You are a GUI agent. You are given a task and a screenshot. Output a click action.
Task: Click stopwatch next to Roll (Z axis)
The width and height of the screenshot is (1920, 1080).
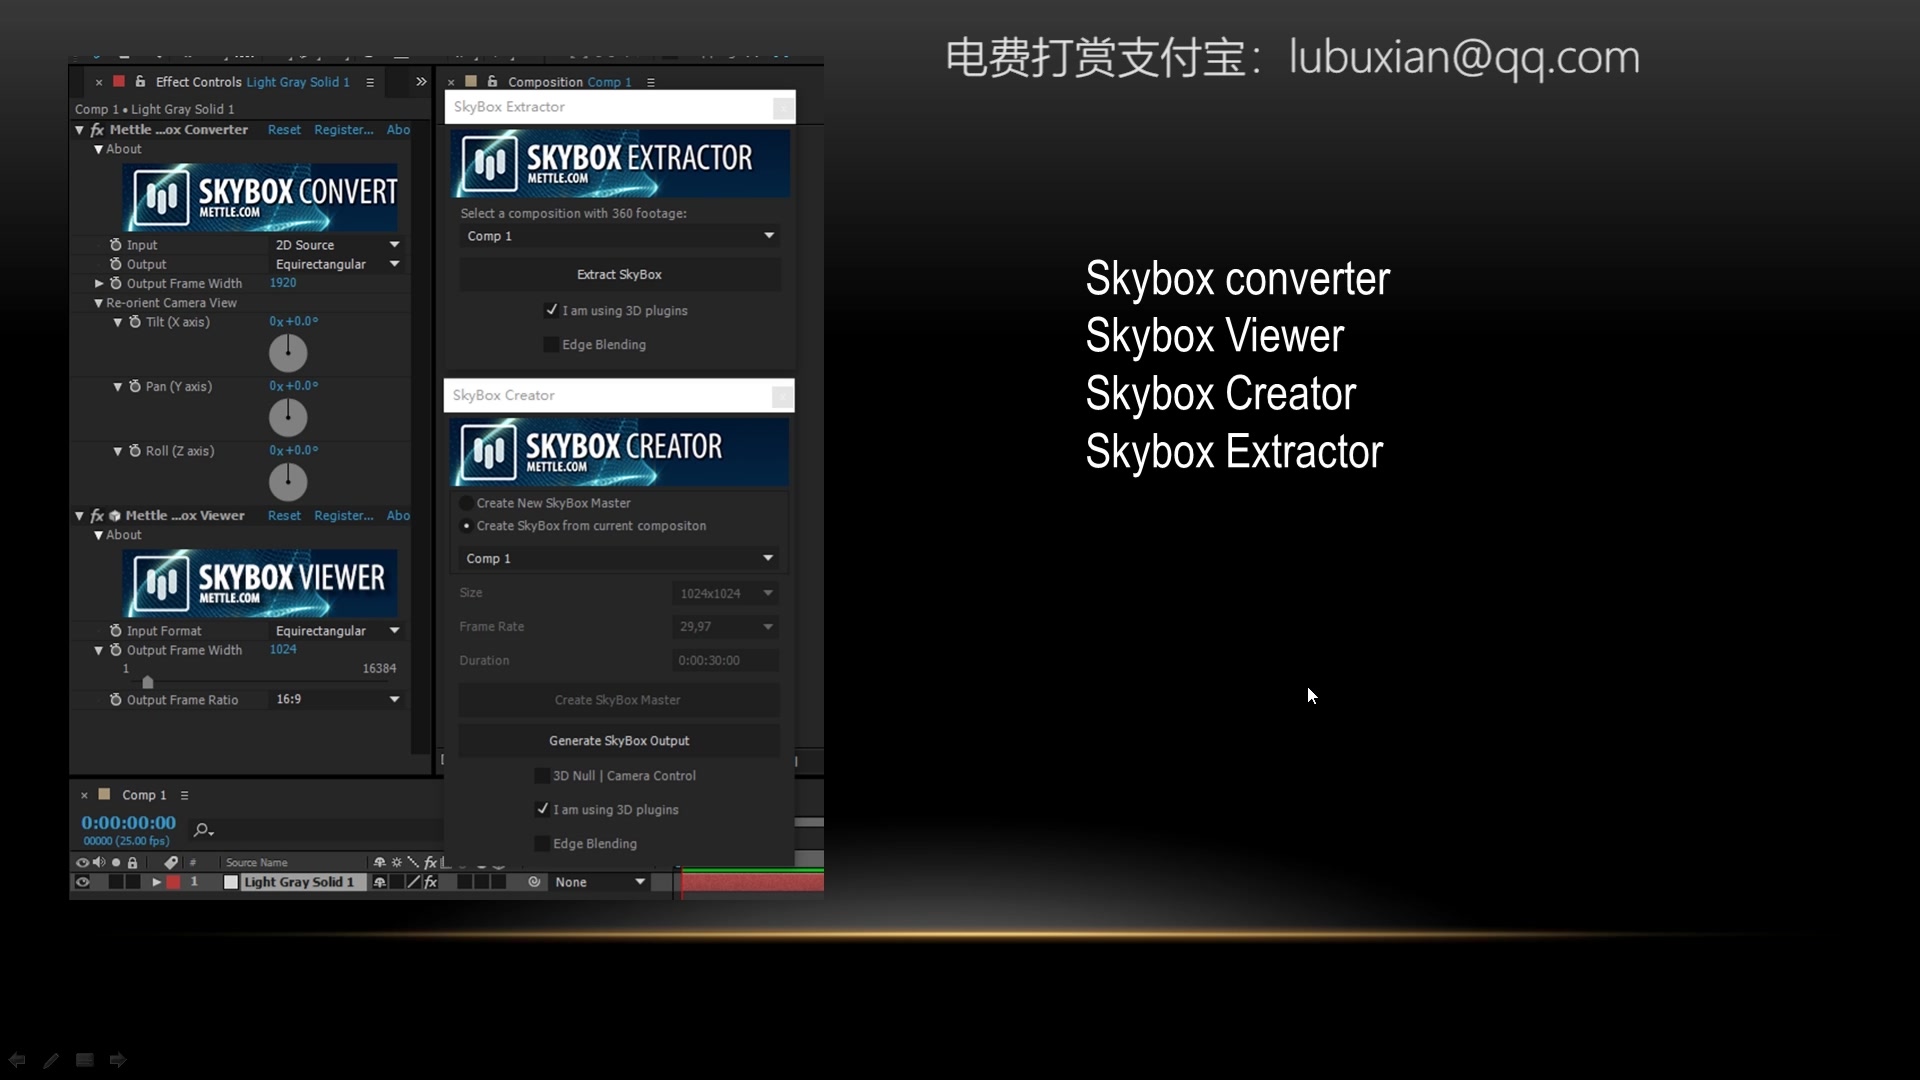(x=135, y=451)
